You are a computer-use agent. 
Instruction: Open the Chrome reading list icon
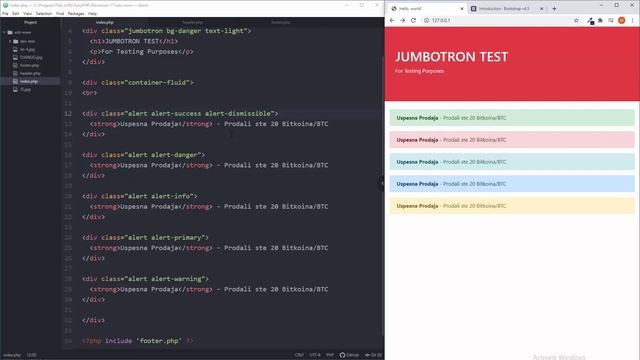(x=611, y=20)
